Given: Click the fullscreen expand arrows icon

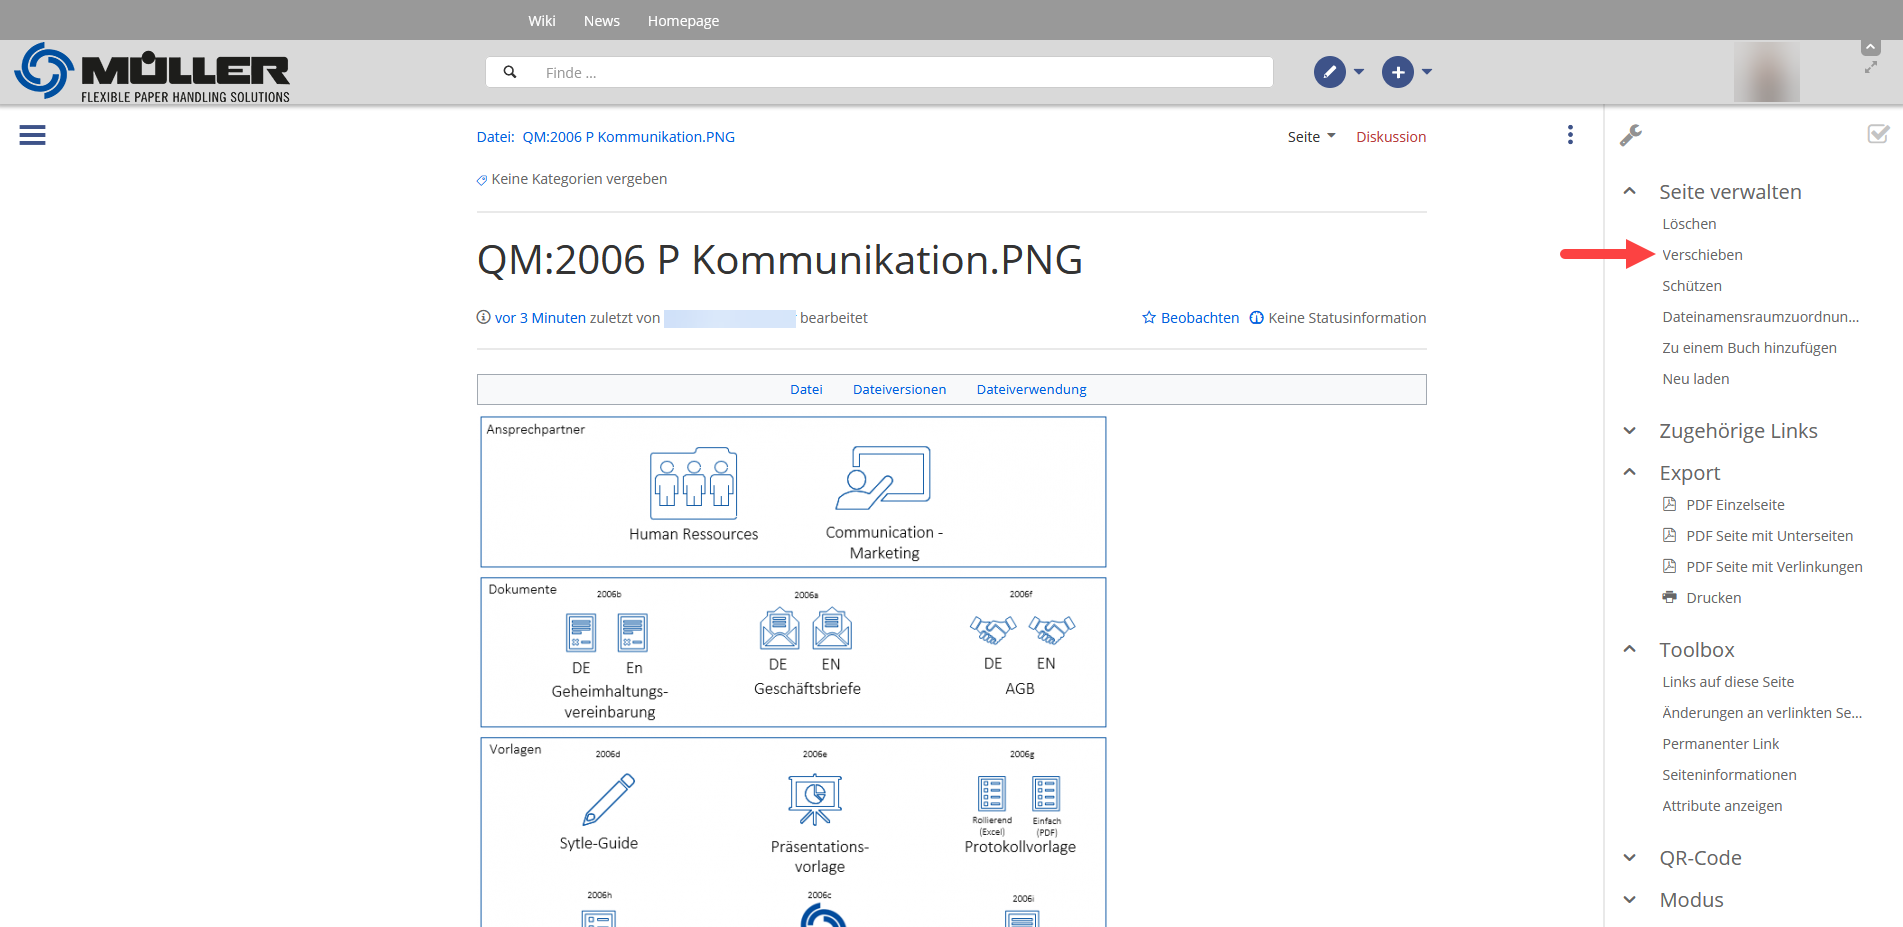Looking at the screenshot, I should click(1870, 68).
